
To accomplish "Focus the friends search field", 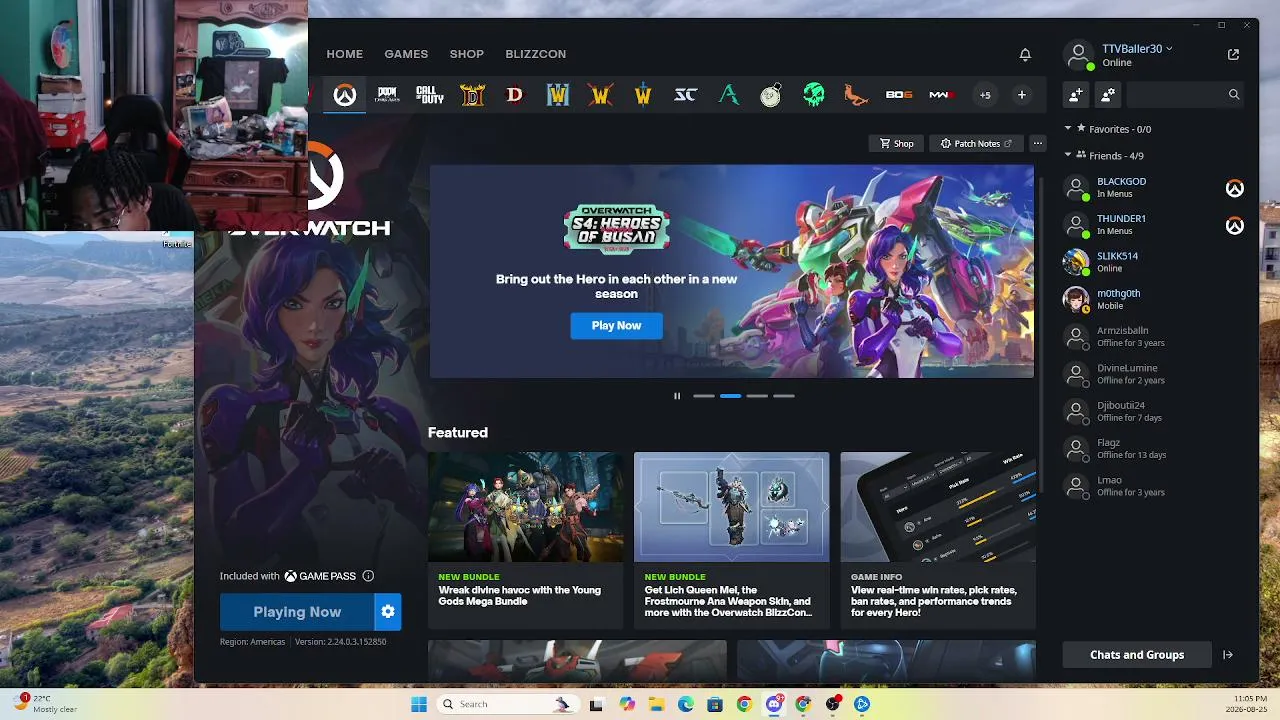I will coord(1186,95).
